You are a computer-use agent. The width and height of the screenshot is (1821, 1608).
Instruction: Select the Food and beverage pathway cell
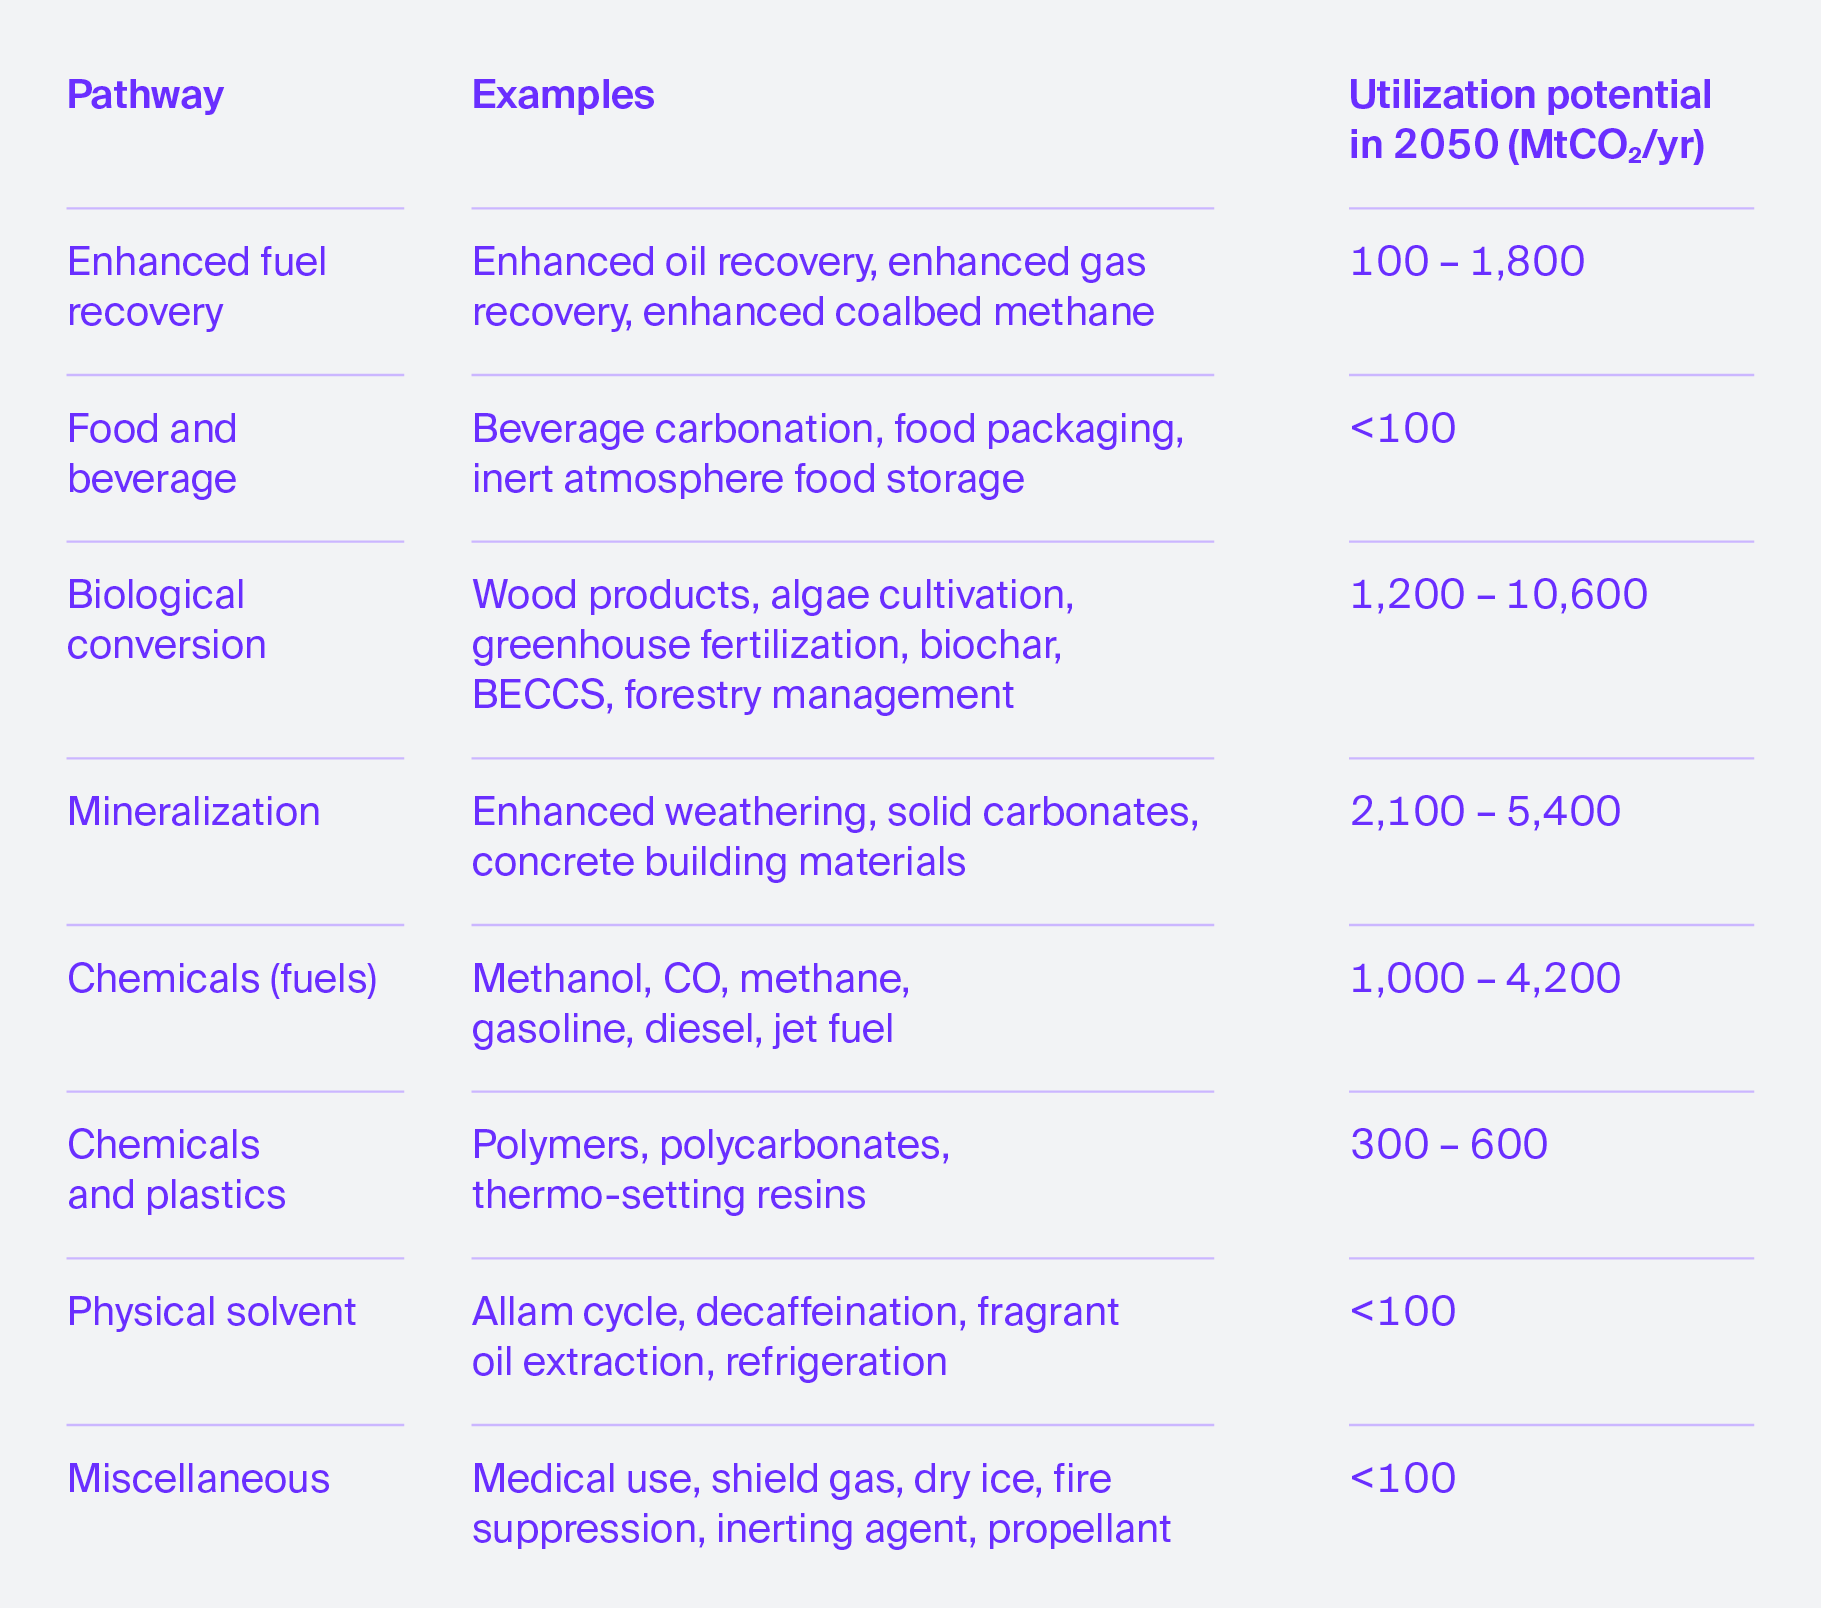tap(152, 454)
